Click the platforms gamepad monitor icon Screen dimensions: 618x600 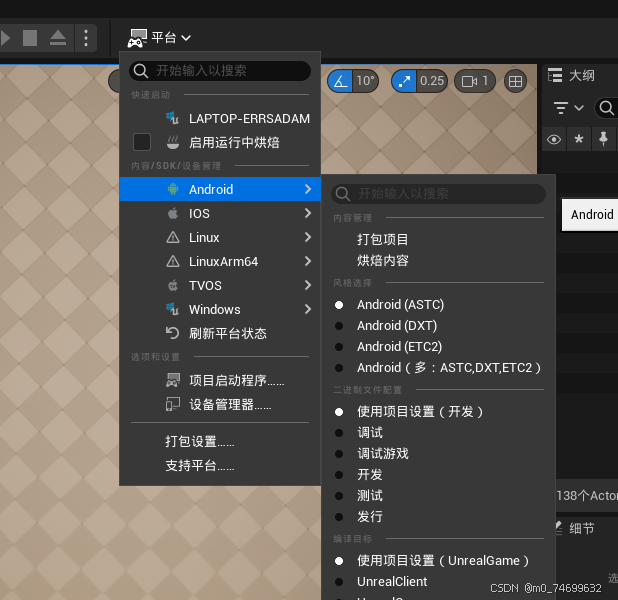point(138,38)
